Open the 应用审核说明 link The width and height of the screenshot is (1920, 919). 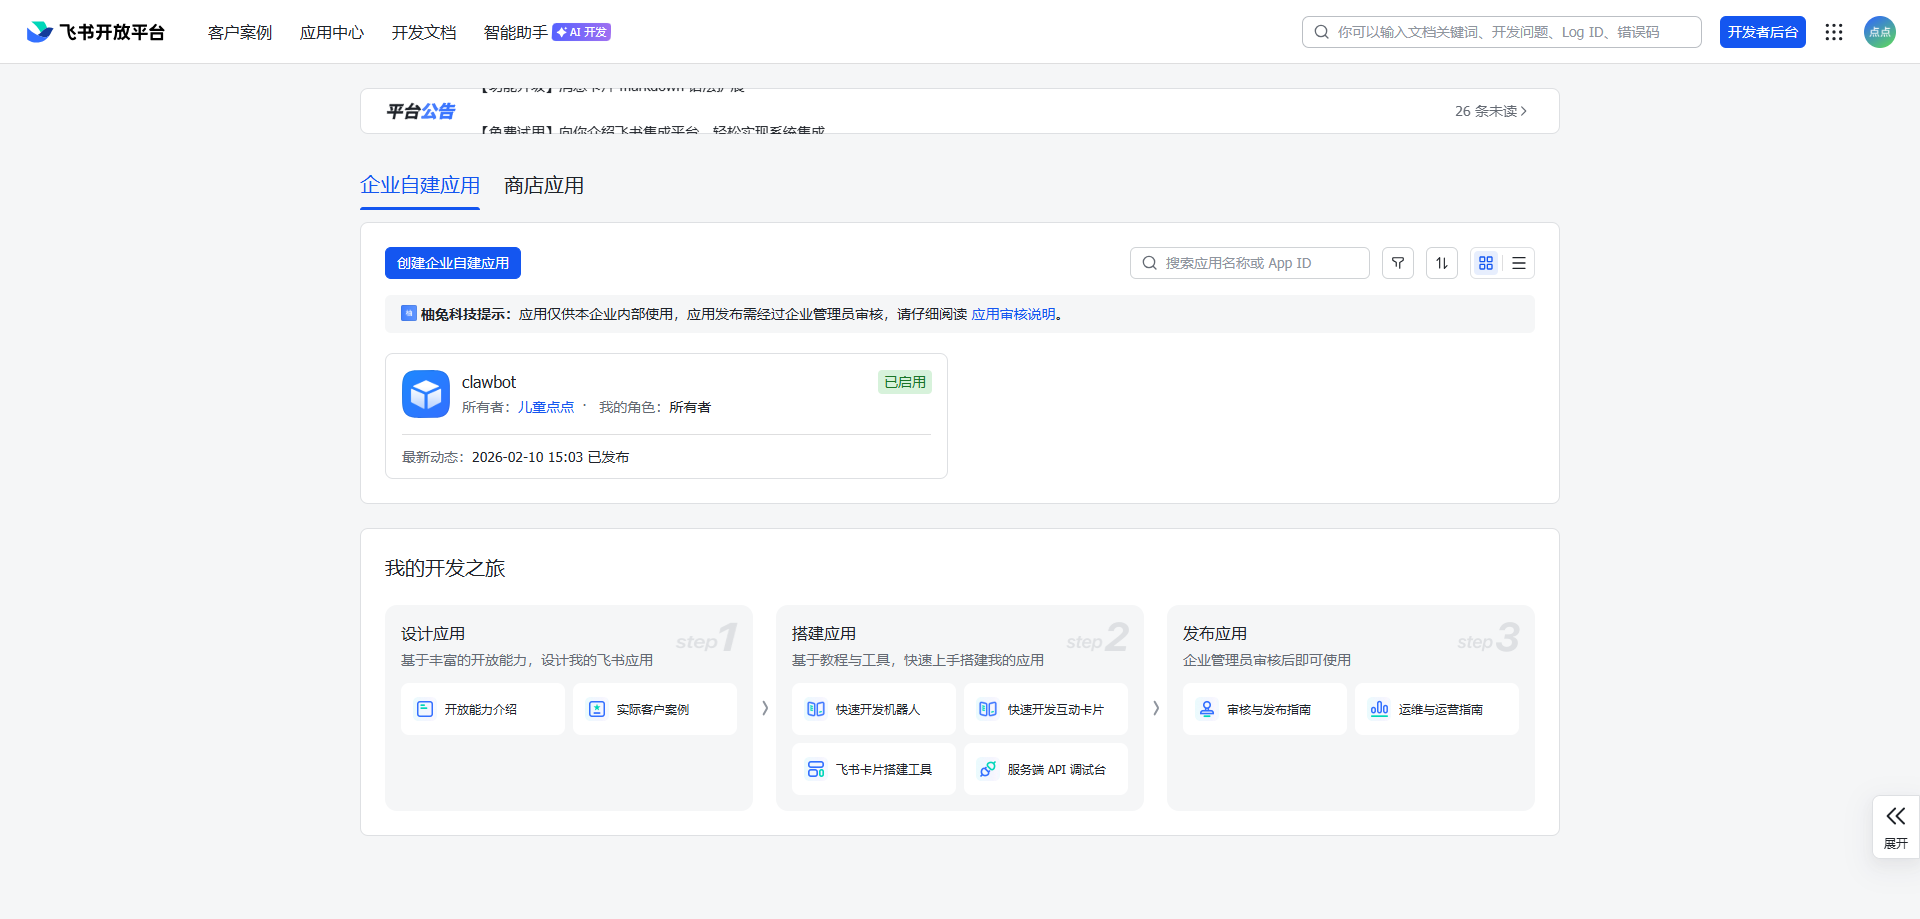1014,314
